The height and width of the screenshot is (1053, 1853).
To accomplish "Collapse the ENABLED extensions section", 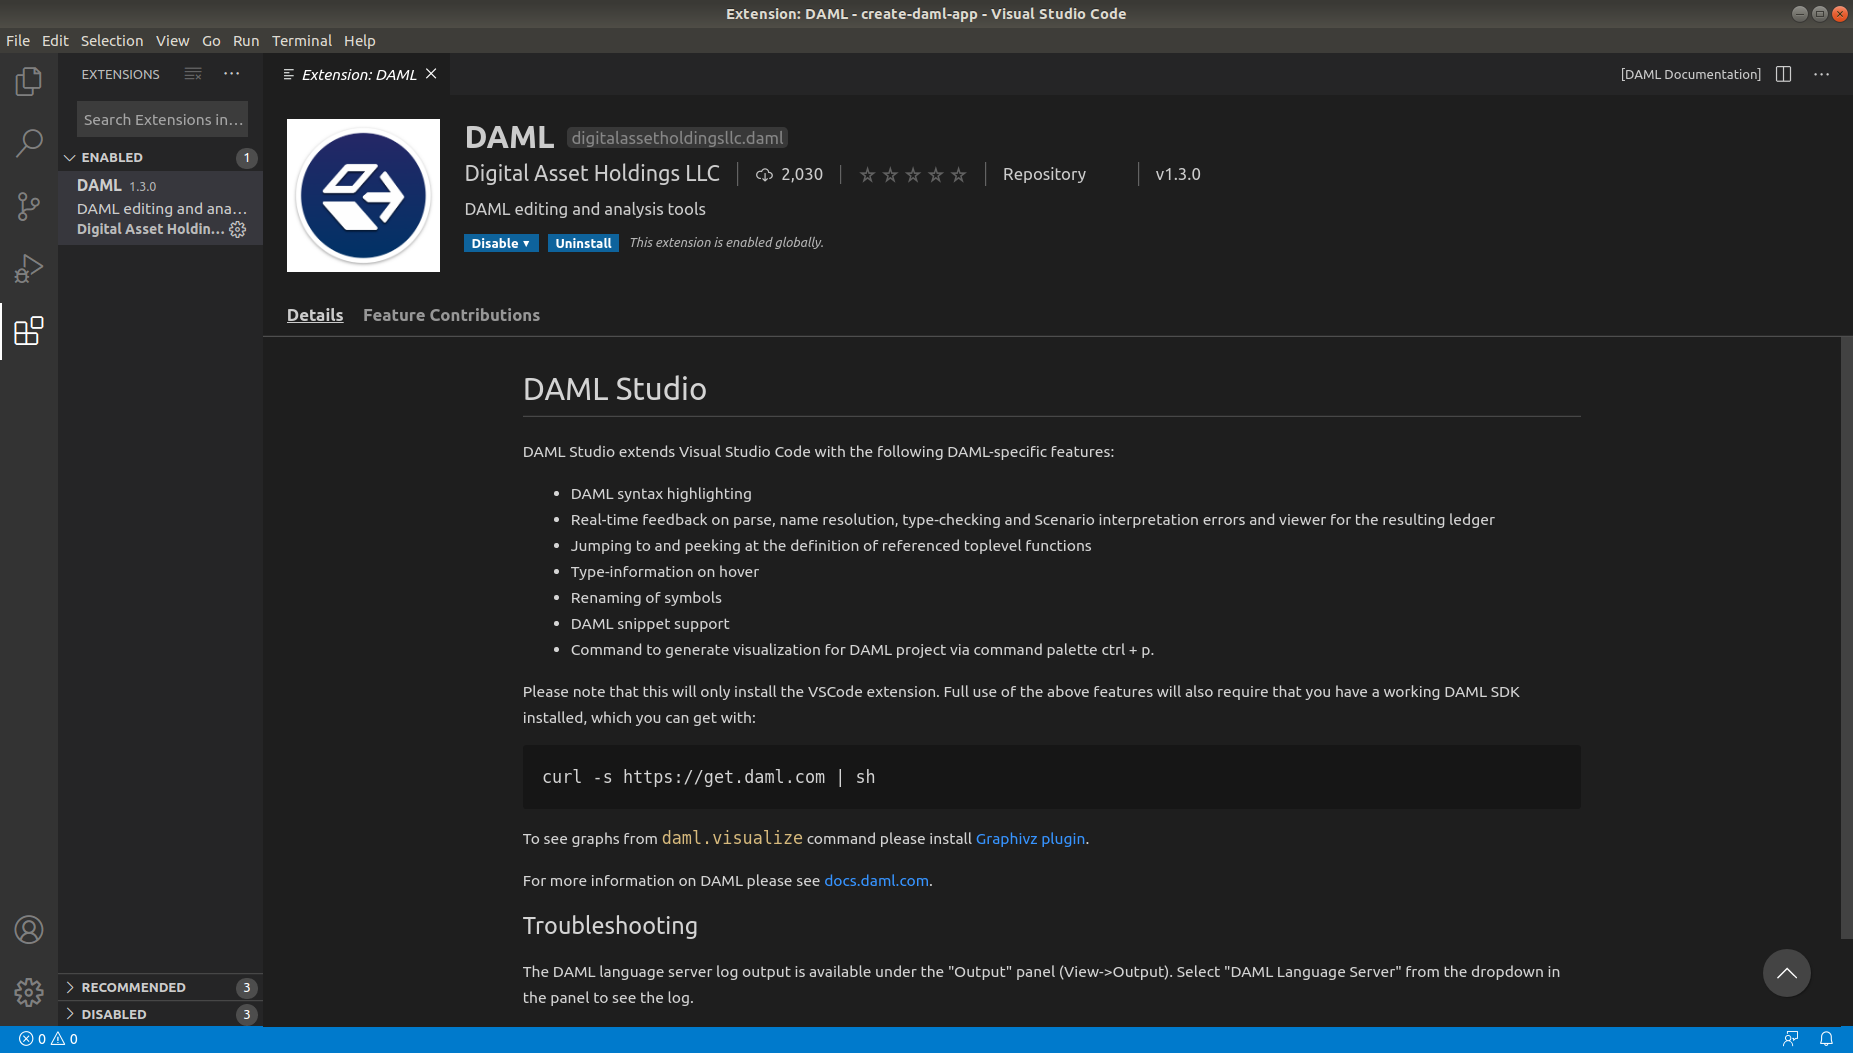I will click(69, 157).
